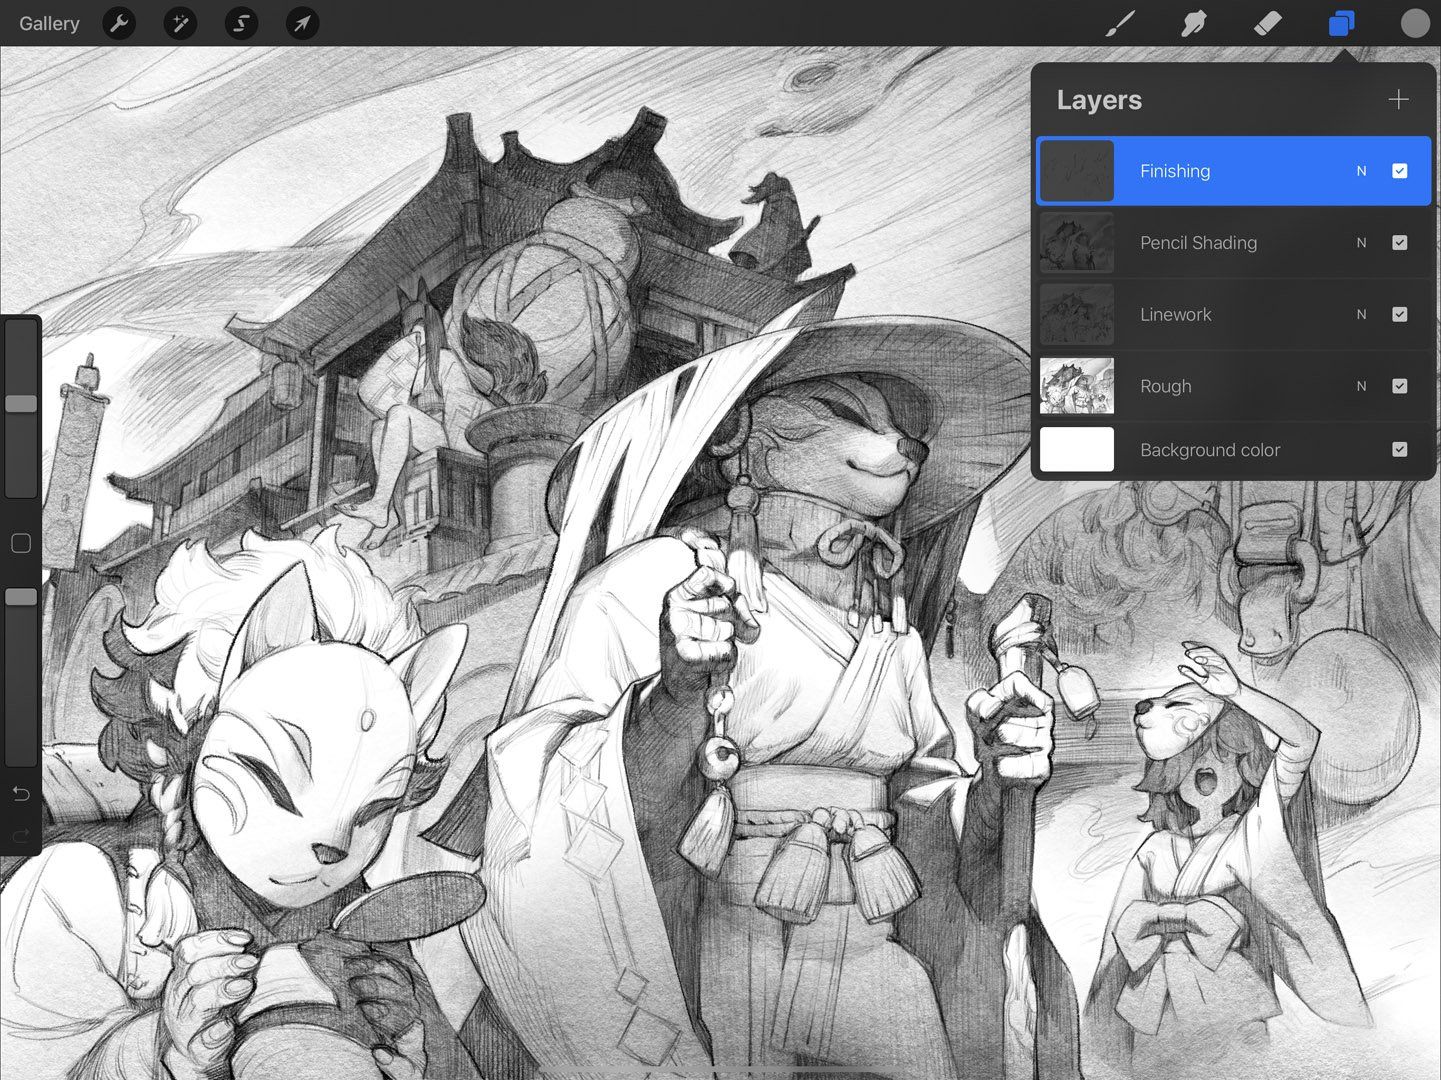Viewport: 1441px width, 1080px height.
Task: Return to the Gallery
Action: click(x=48, y=23)
